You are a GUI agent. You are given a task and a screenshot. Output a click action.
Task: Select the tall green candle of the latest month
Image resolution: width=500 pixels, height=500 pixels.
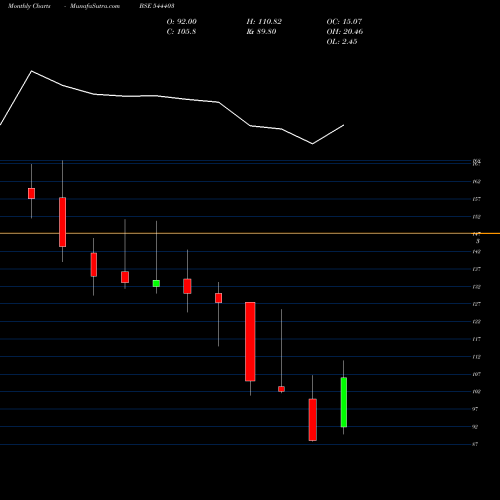pos(344,402)
